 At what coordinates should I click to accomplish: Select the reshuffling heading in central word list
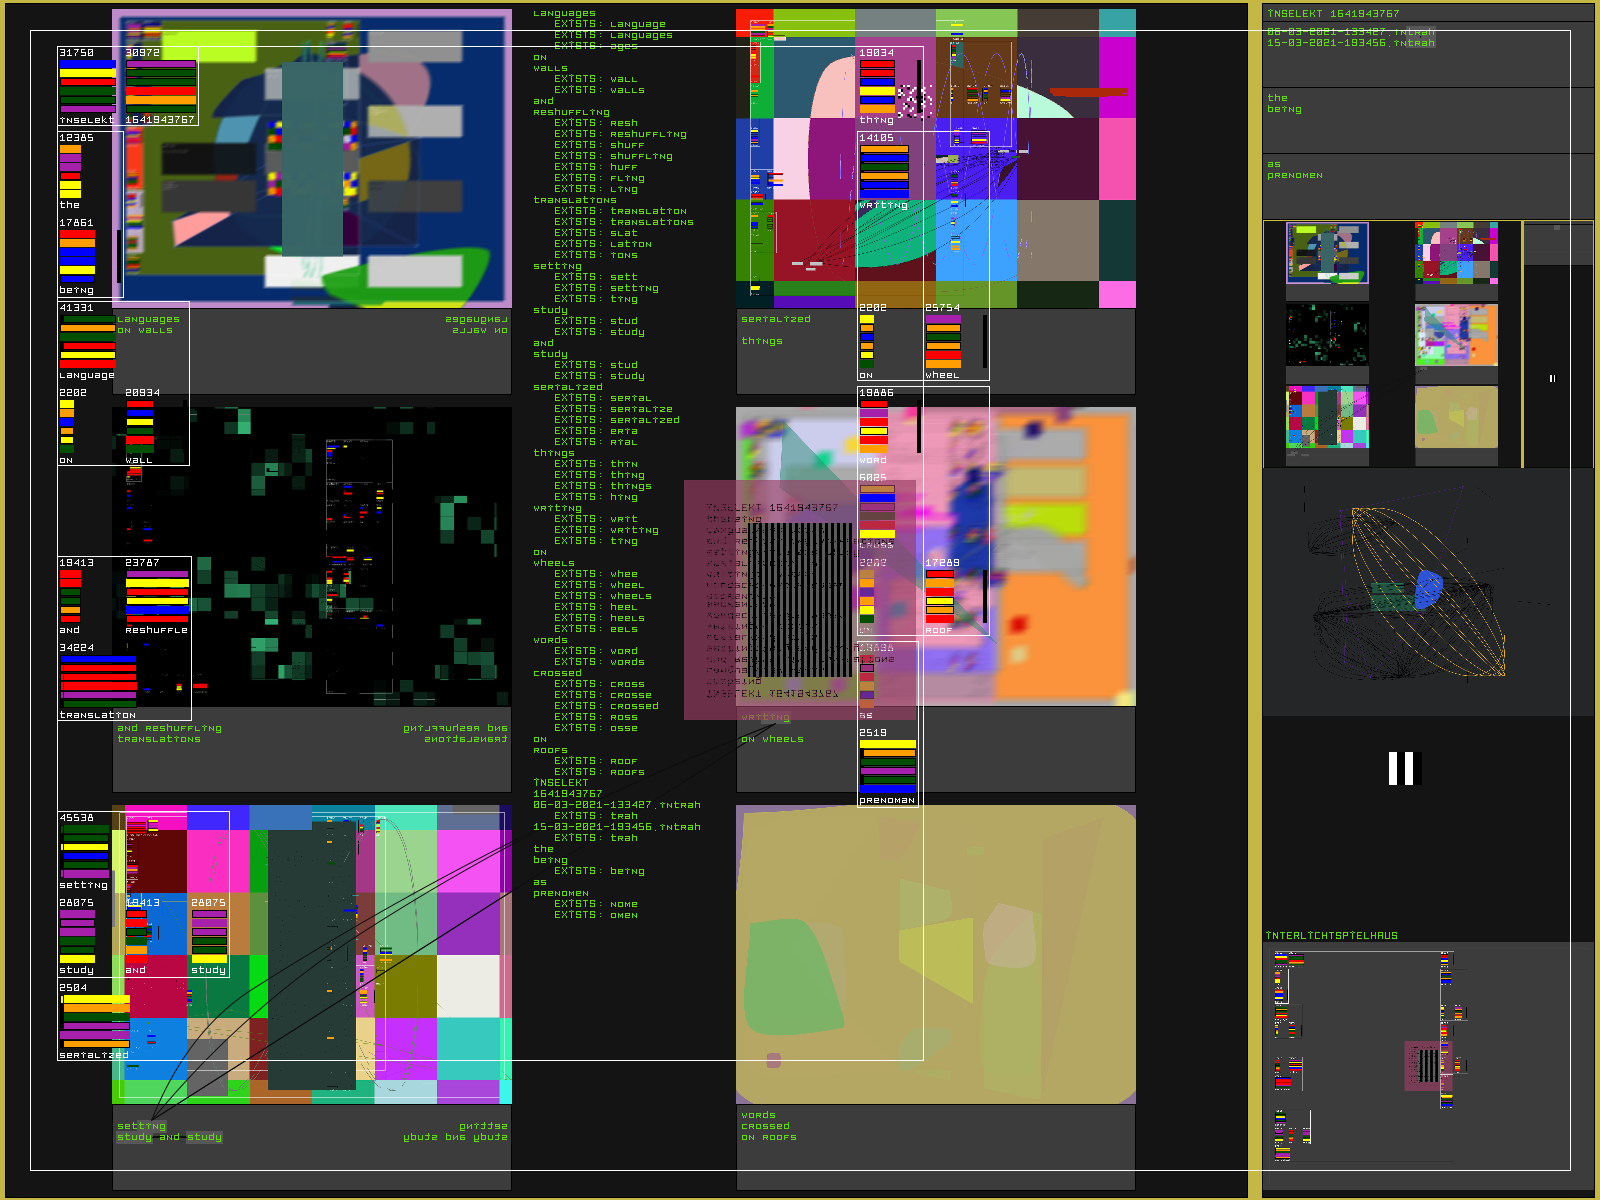[x=571, y=112]
